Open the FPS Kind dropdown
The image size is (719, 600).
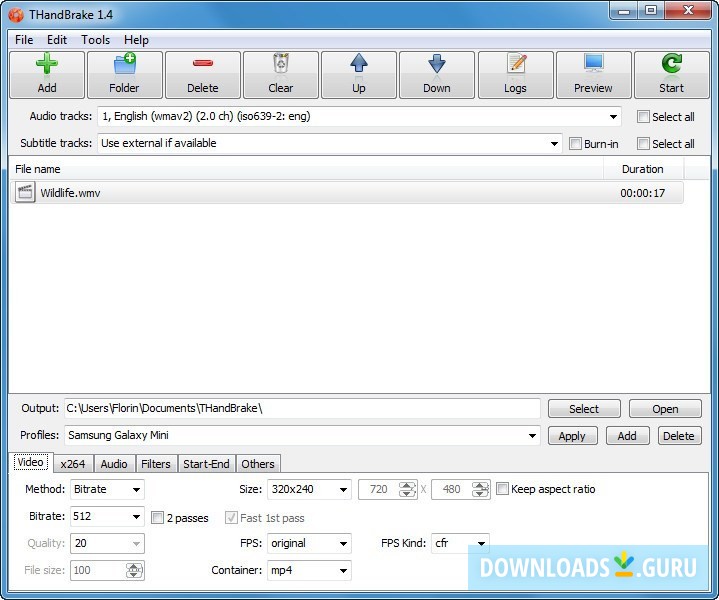(481, 544)
